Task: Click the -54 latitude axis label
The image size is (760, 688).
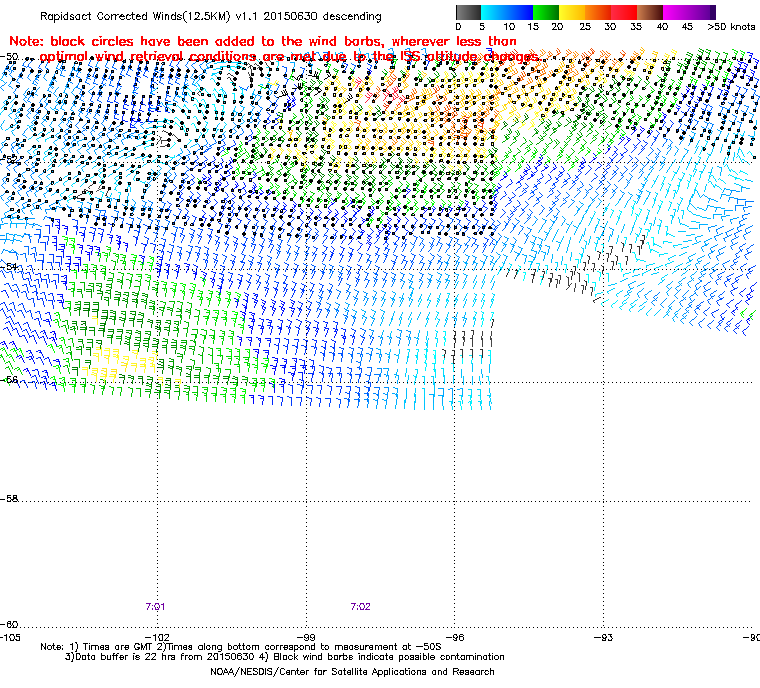Action: tap(9, 266)
